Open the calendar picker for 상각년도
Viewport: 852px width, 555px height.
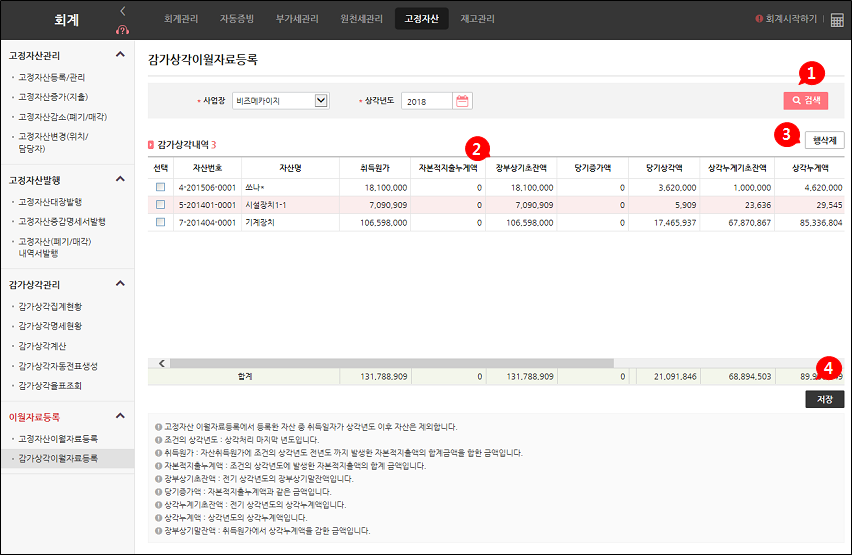462,101
